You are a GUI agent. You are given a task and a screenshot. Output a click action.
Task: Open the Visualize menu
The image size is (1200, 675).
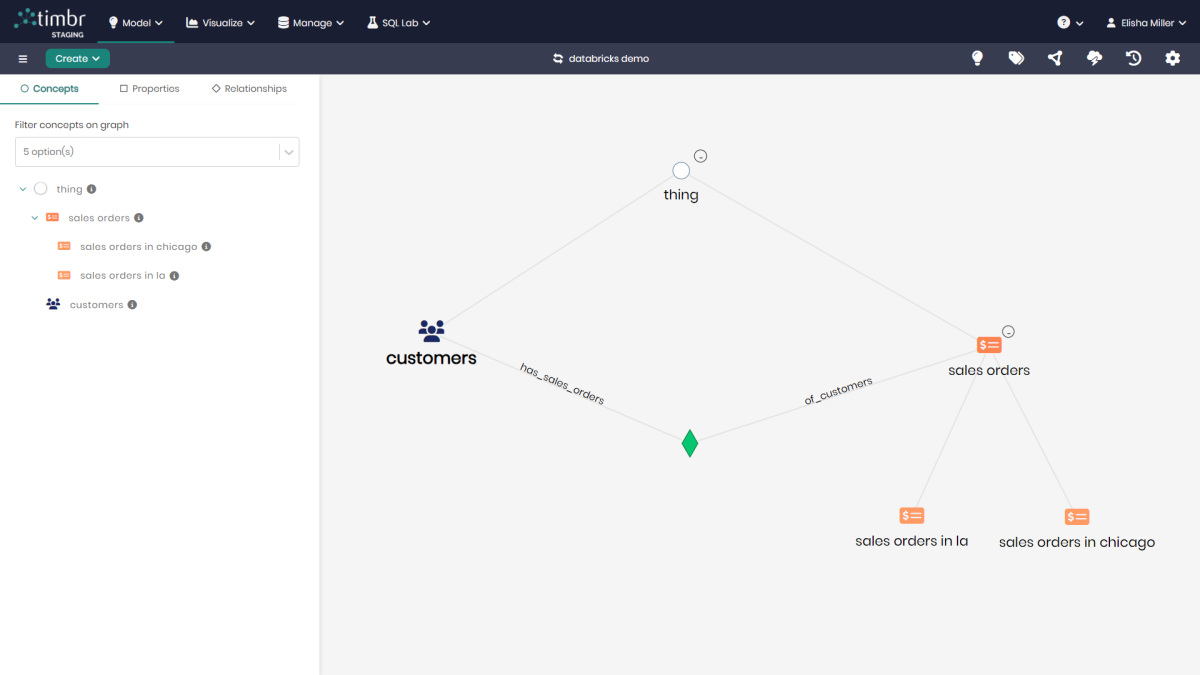point(220,22)
